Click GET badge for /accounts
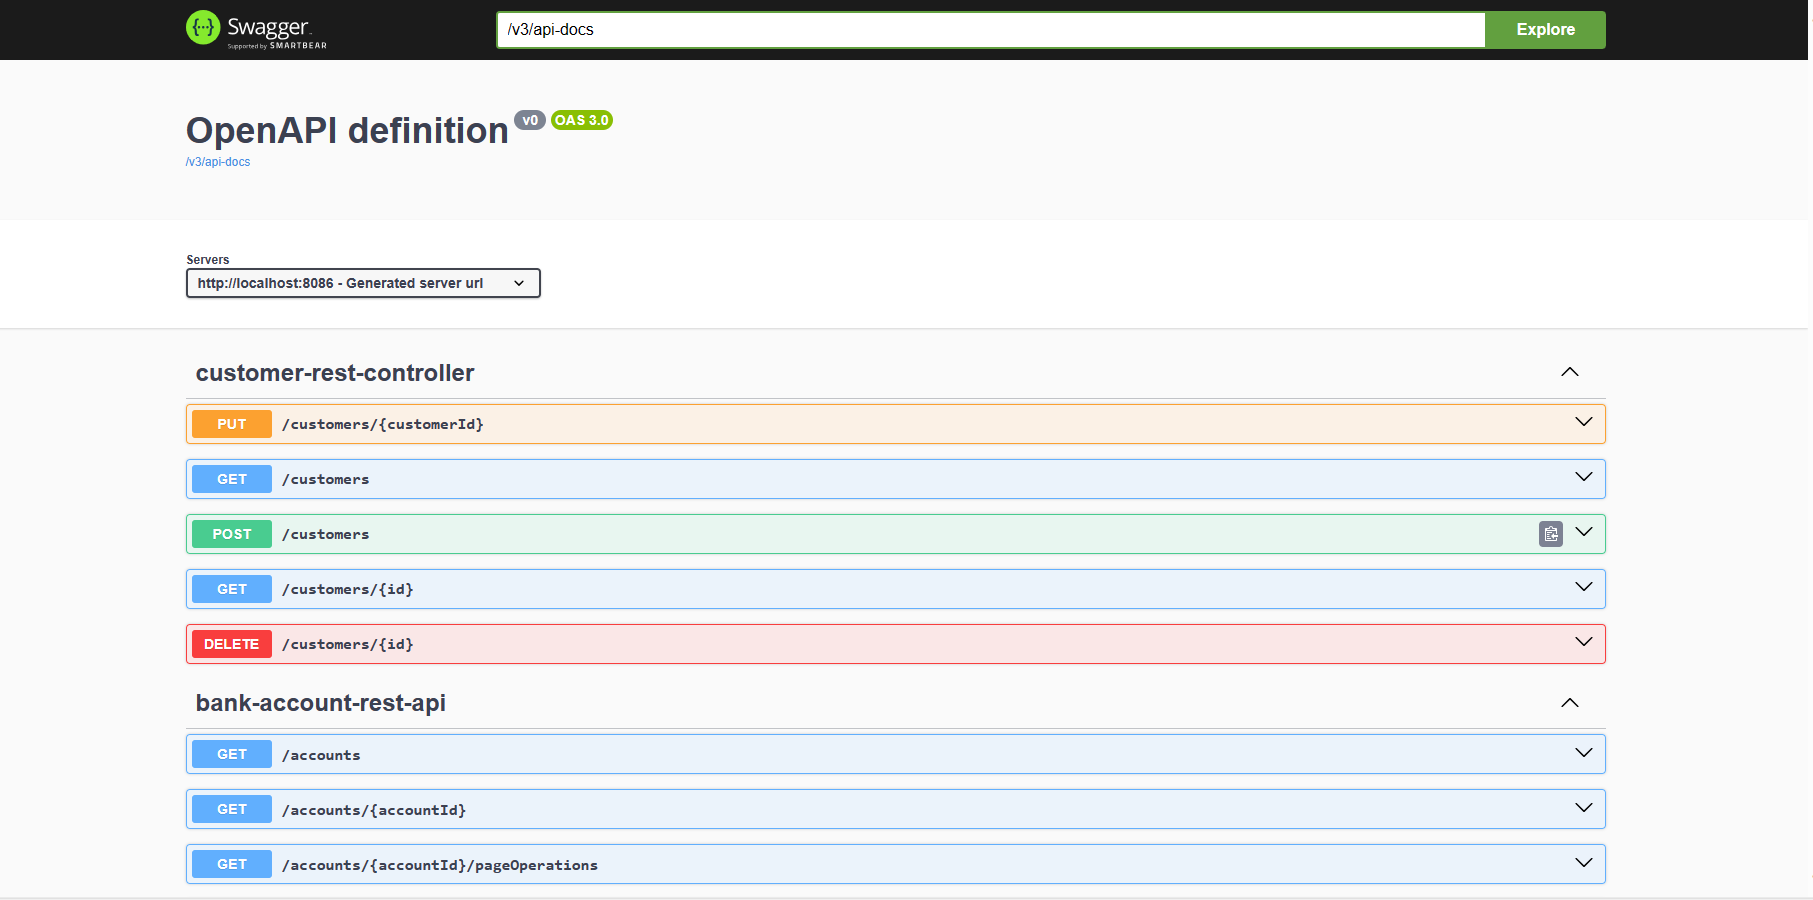This screenshot has height=900, width=1813. coord(232,754)
